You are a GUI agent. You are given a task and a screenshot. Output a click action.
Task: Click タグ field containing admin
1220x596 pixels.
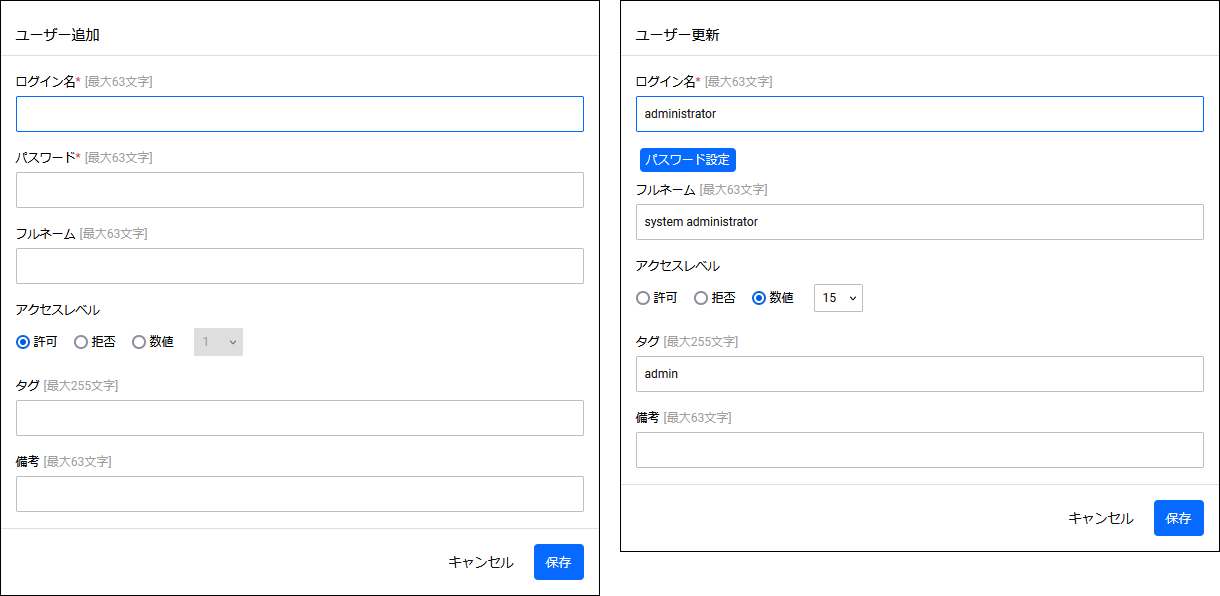pos(920,374)
